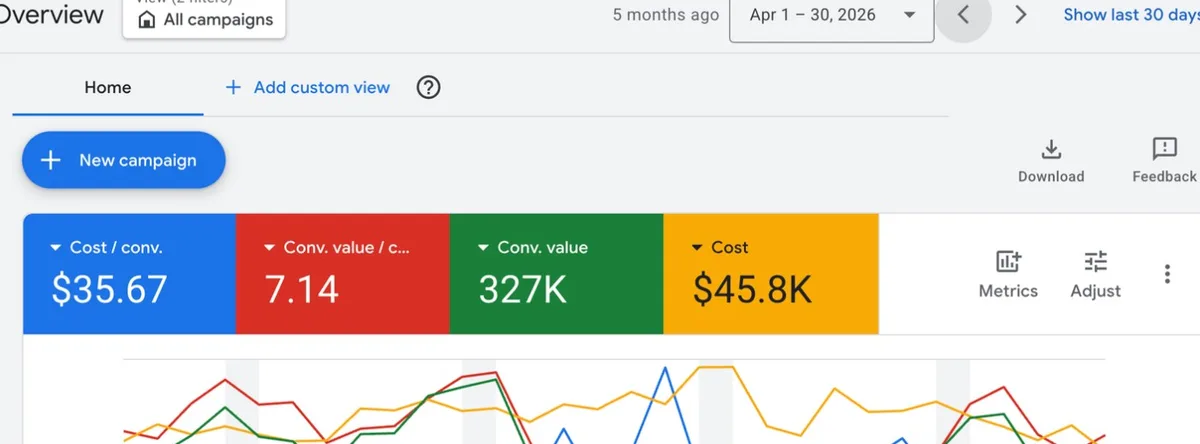
Task: Open the Apr 1 – 30, 2026 date range dropdown
Action: pyautogui.click(x=832, y=15)
